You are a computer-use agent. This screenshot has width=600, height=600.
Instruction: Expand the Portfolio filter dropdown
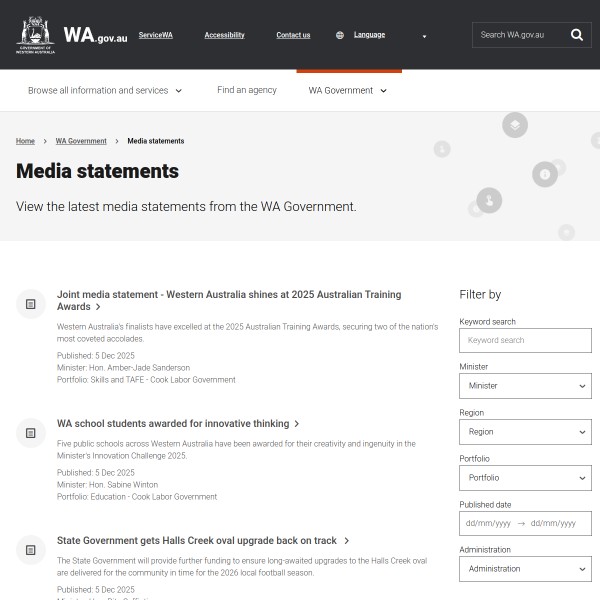click(525, 478)
